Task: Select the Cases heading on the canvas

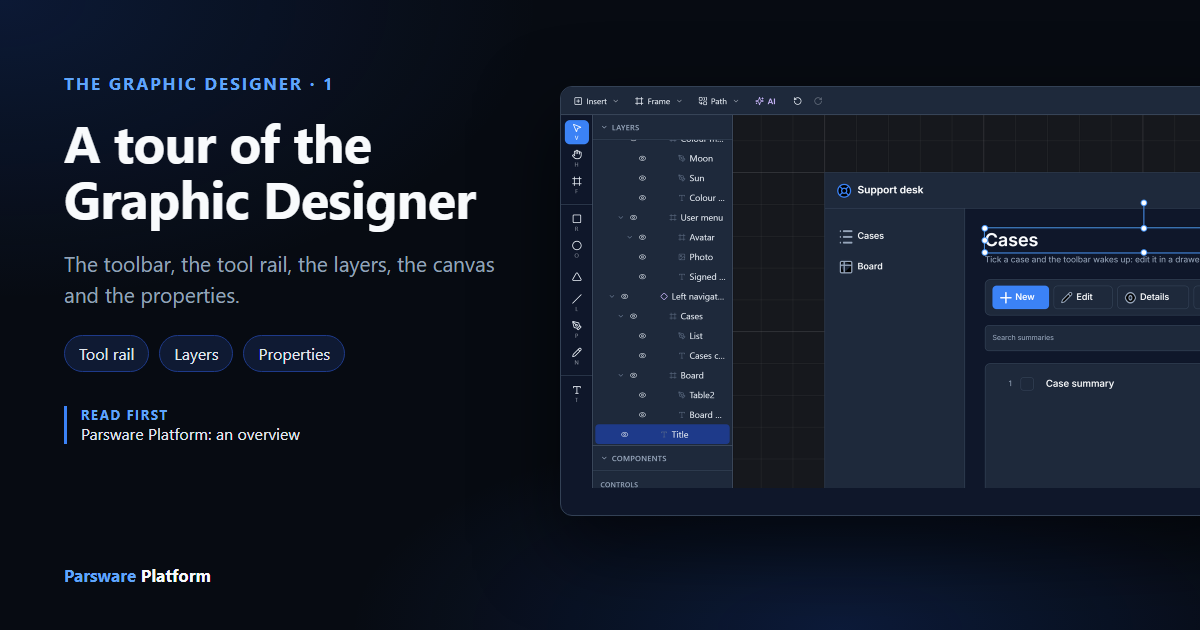Action: [1011, 240]
